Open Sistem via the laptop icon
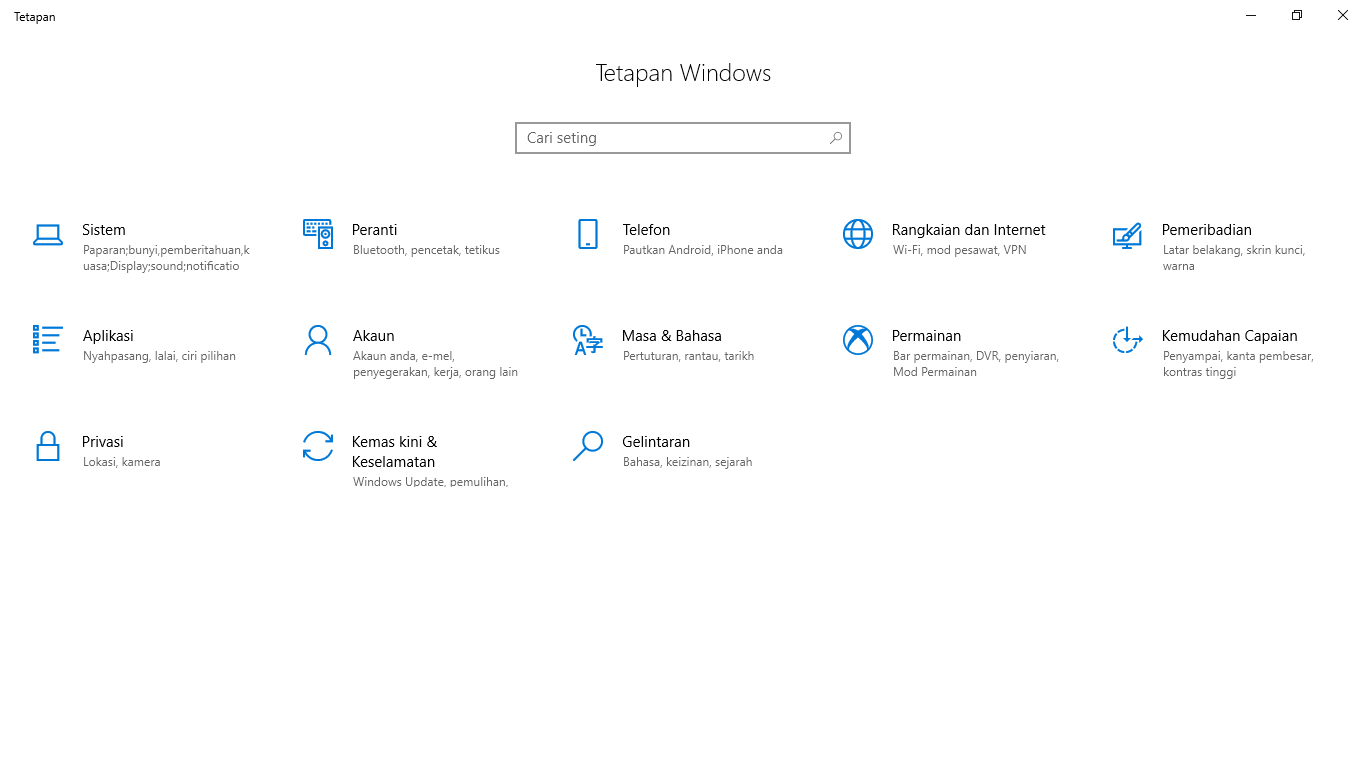 pos(48,235)
